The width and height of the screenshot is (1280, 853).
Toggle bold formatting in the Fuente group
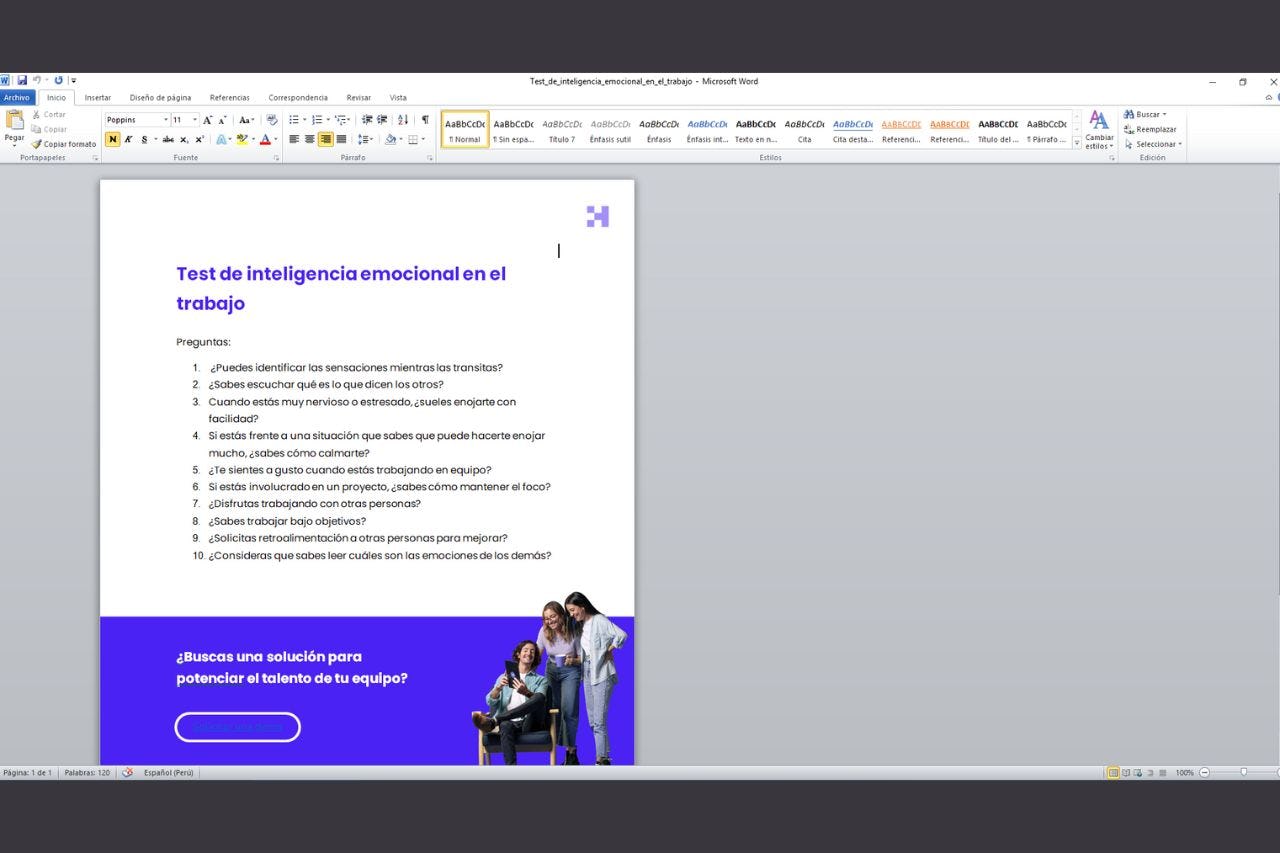point(112,139)
